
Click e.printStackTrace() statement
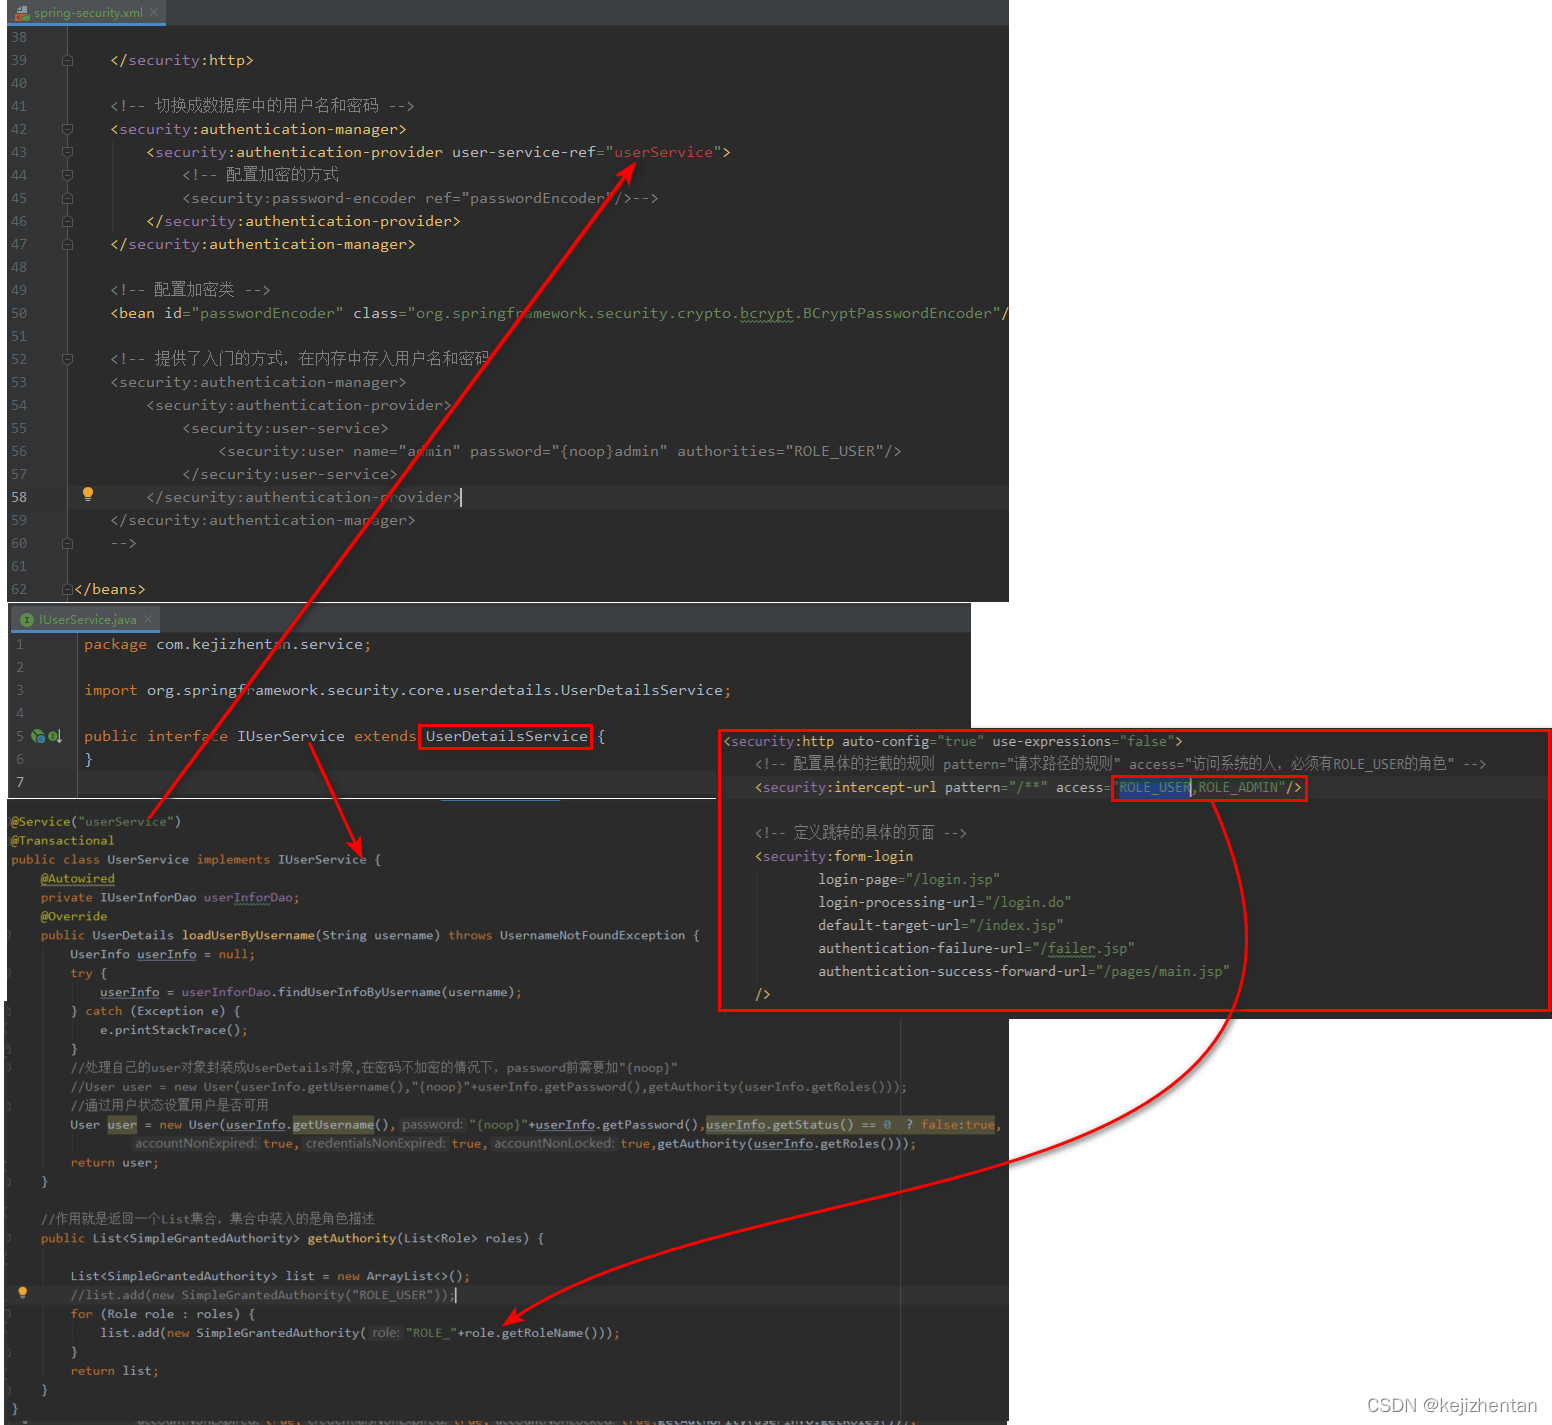[173, 1030]
